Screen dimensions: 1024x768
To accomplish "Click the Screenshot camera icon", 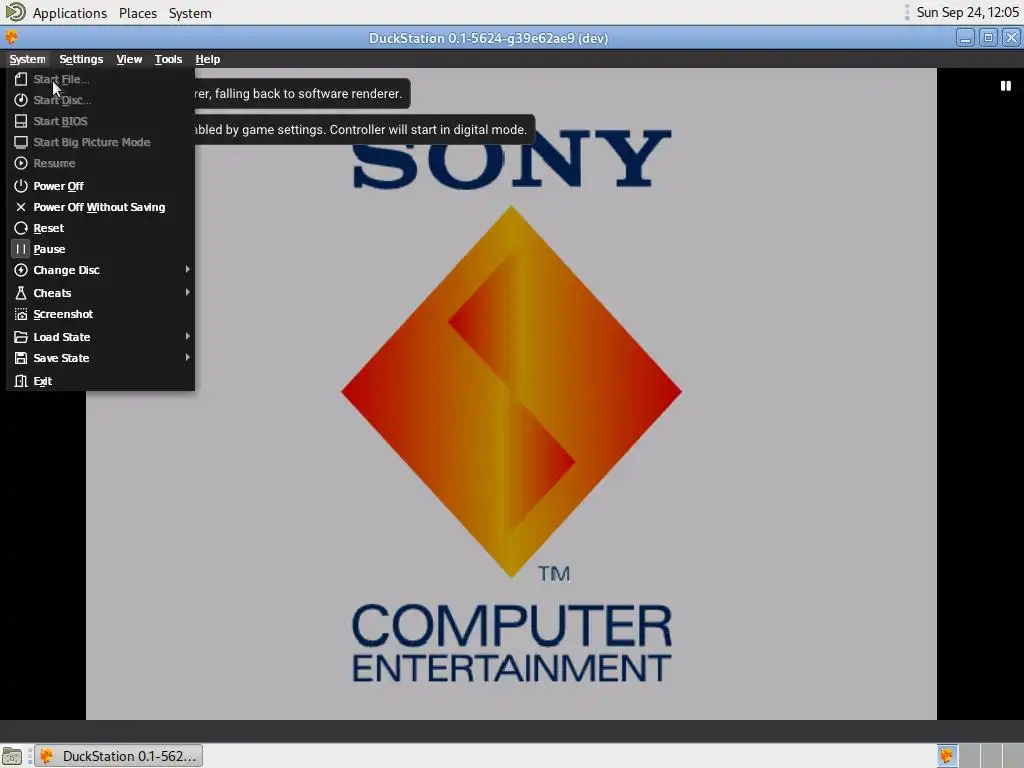I will (x=21, y=314).
